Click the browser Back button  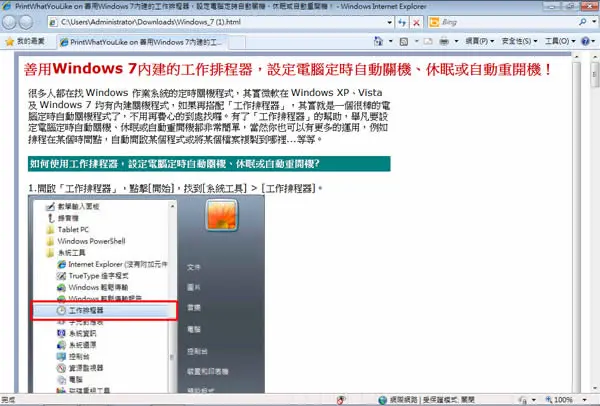[x=9, y=22]
